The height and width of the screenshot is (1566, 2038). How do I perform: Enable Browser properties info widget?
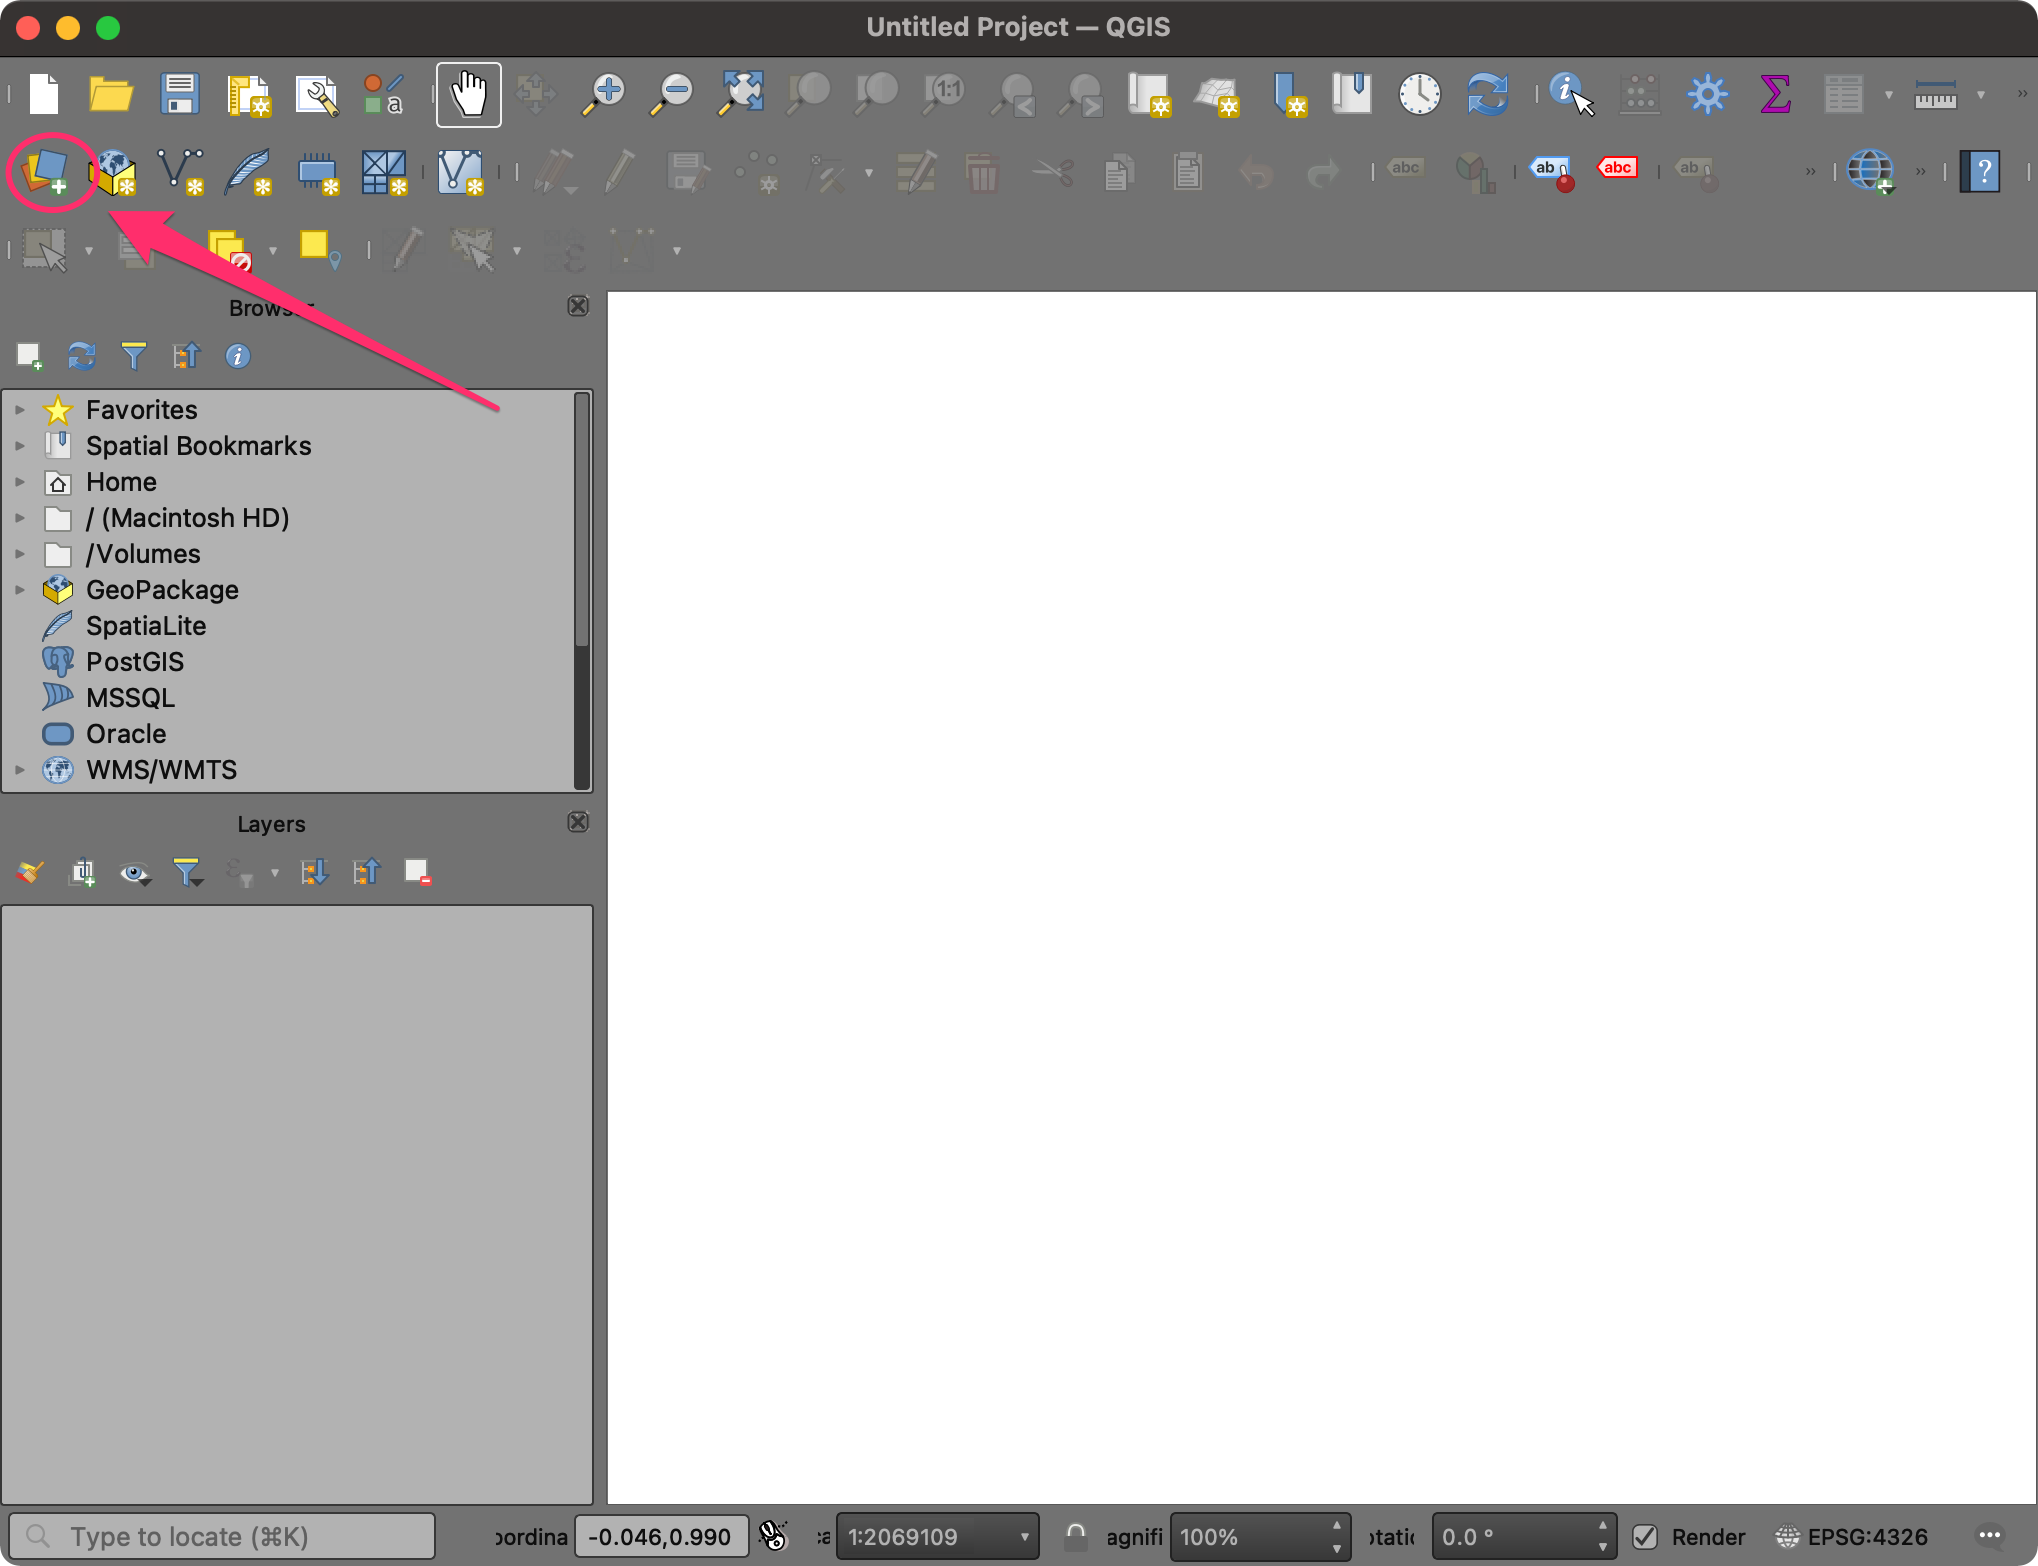238,356
